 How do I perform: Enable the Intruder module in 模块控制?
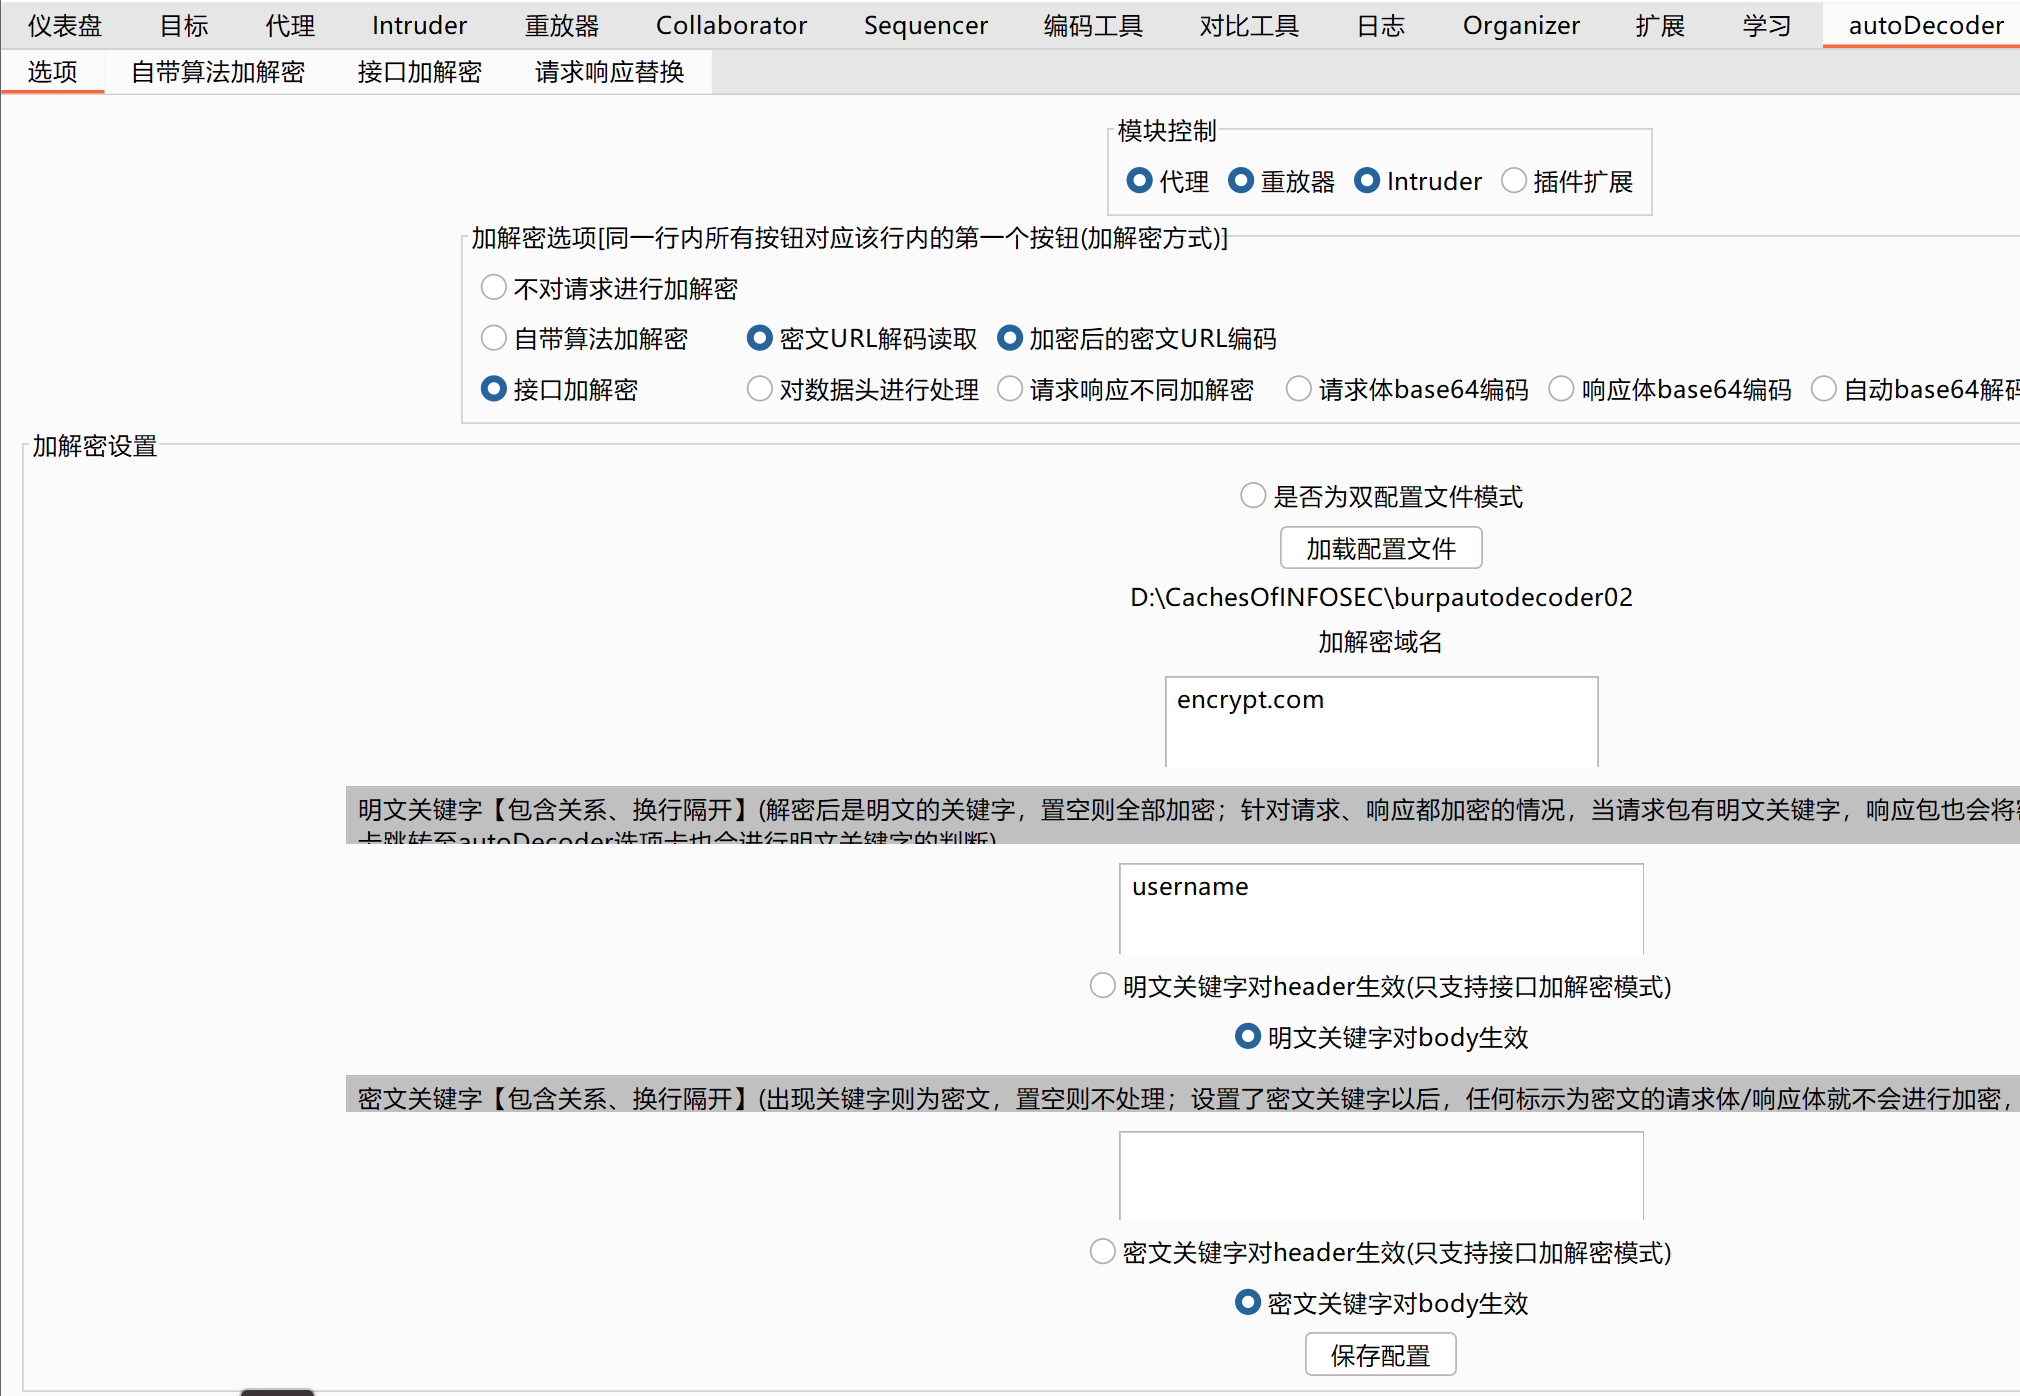pyautogui.click(x=1366, y=180)
